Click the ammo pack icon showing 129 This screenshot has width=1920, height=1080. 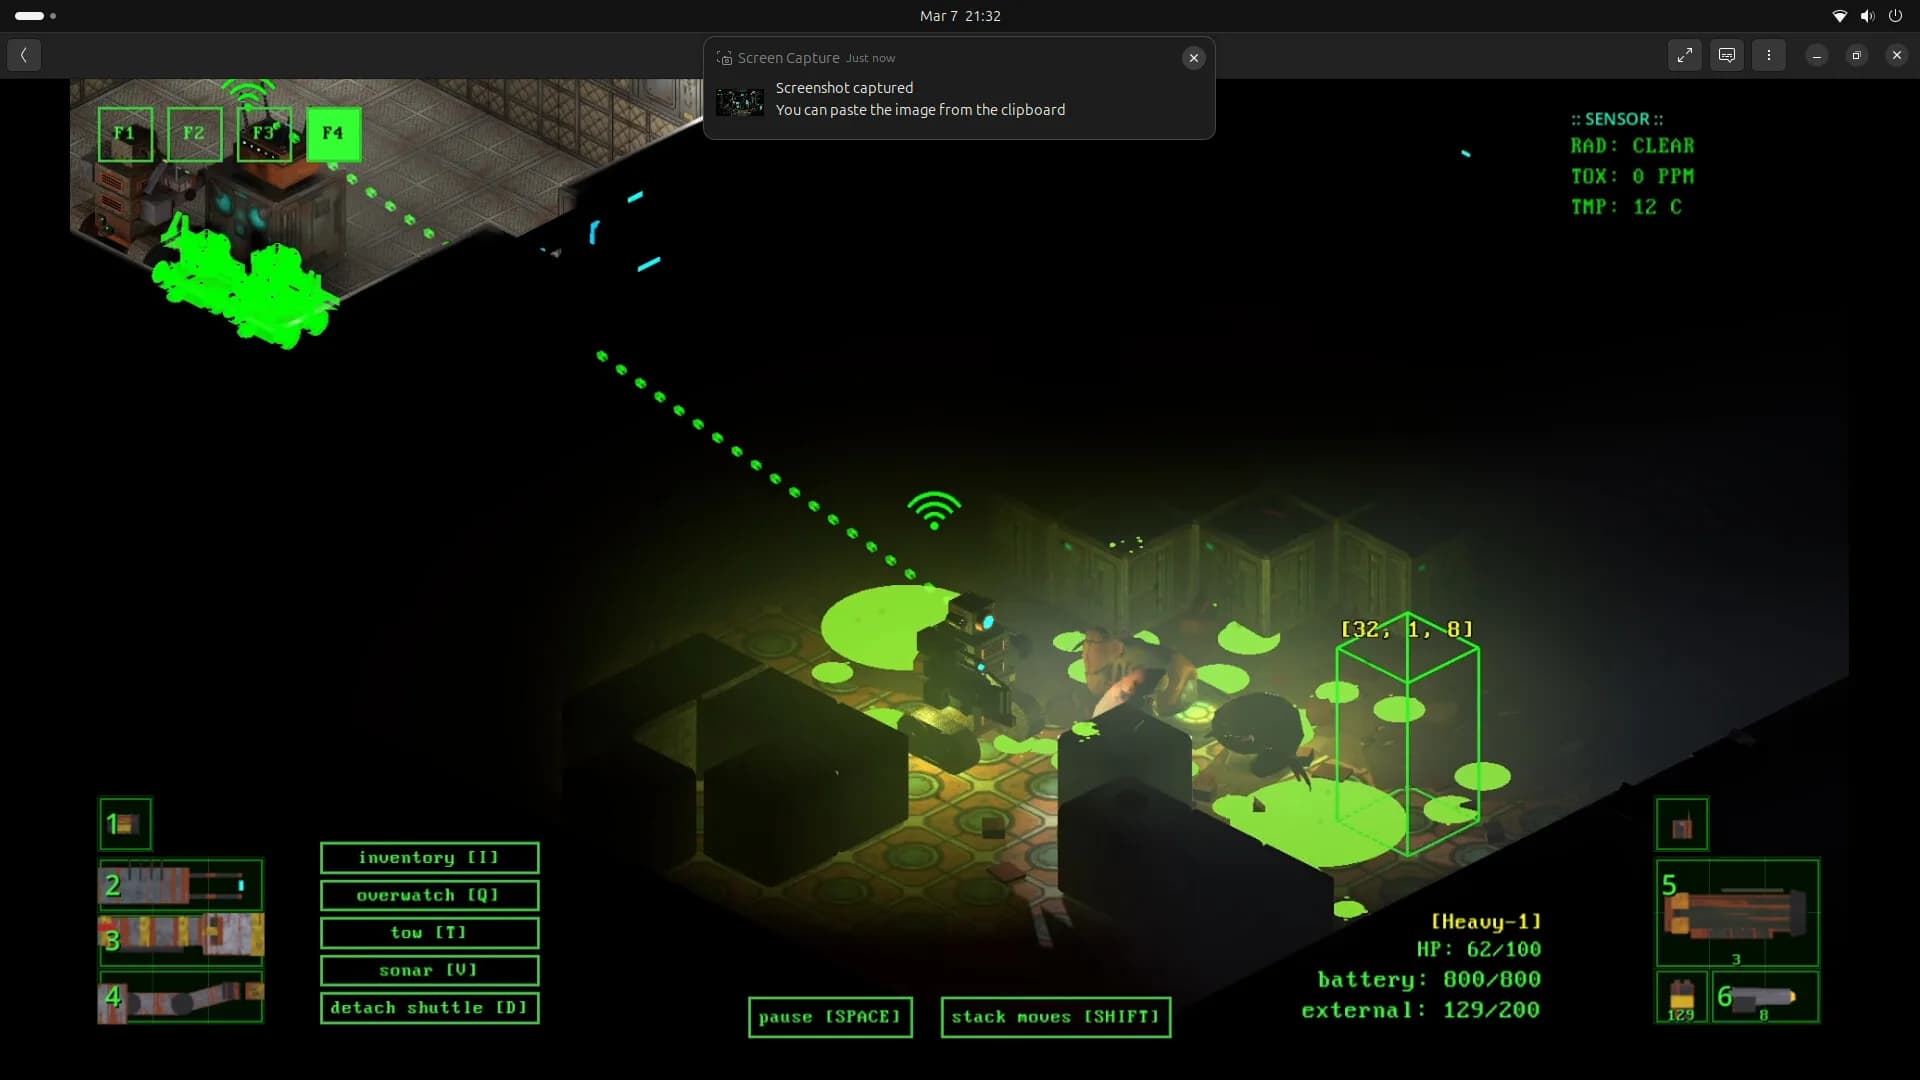coord(1681,997)
